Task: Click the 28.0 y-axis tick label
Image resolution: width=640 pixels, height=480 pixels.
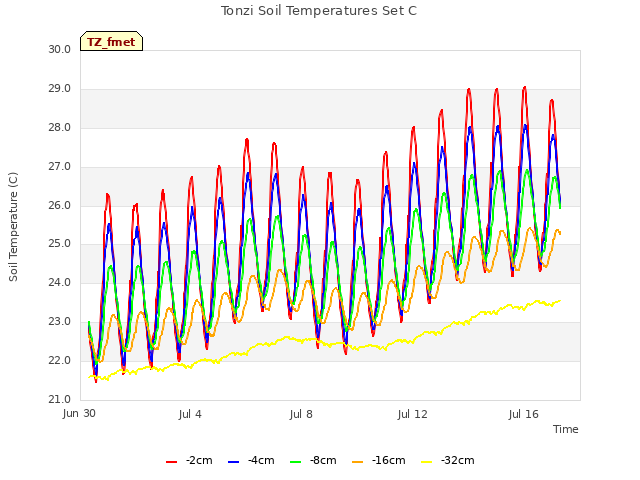Action: pyautogui.click(x=60, y=127)
